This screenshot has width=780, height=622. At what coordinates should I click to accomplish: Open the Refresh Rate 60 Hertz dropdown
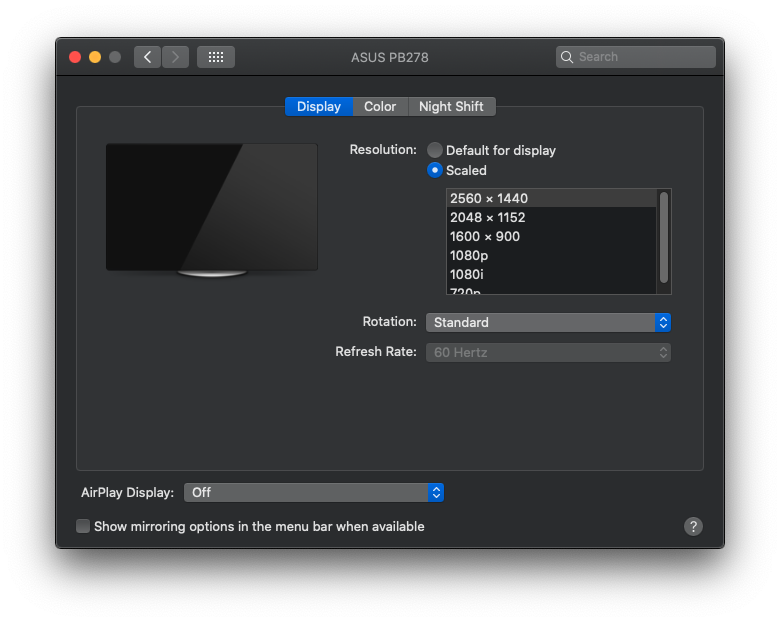click(548, 352)
